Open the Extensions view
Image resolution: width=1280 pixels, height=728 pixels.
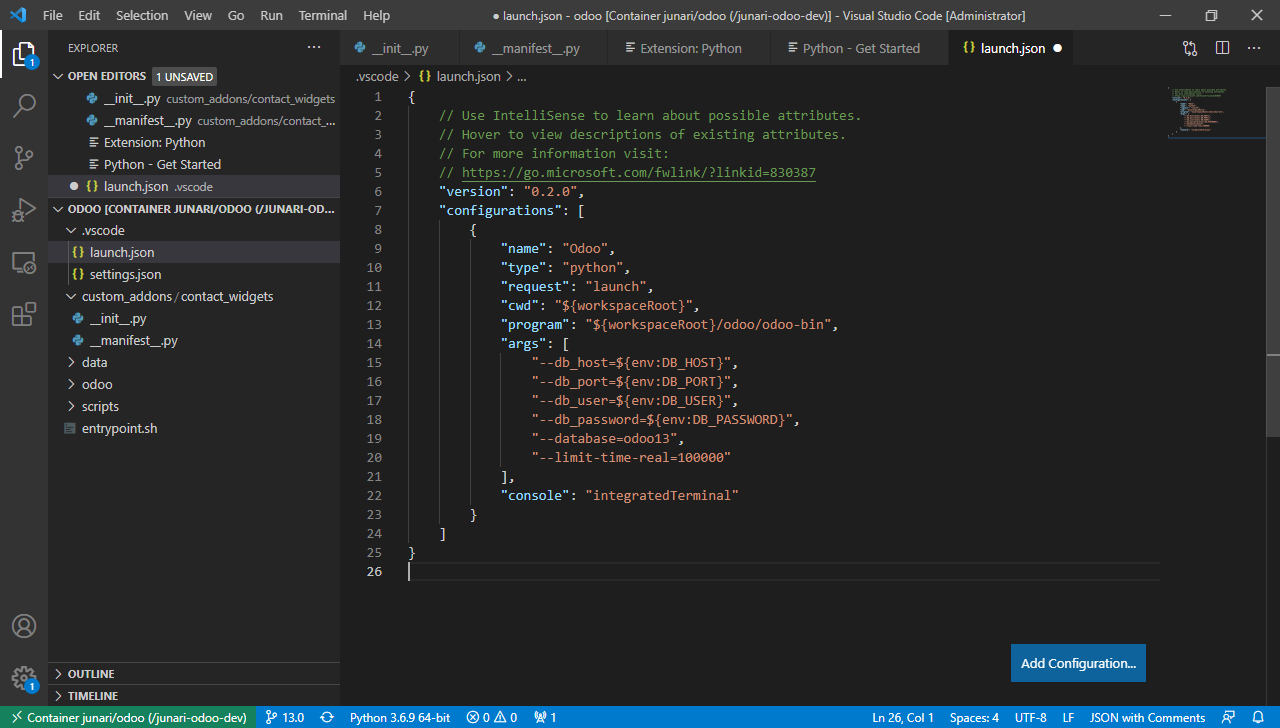pyautogui.click(x=24, y=316)
